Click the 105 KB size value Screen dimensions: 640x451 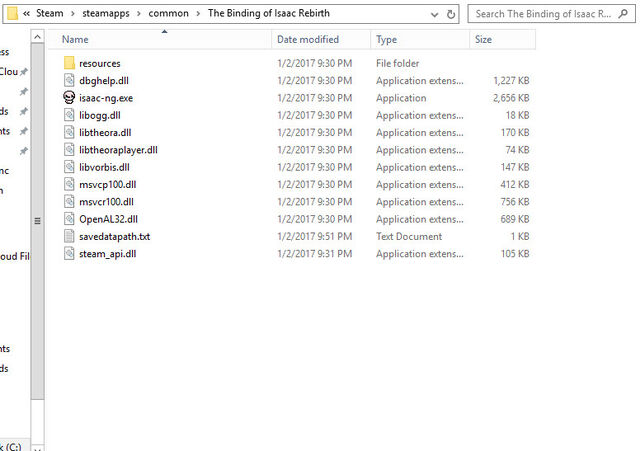(515, 254)
